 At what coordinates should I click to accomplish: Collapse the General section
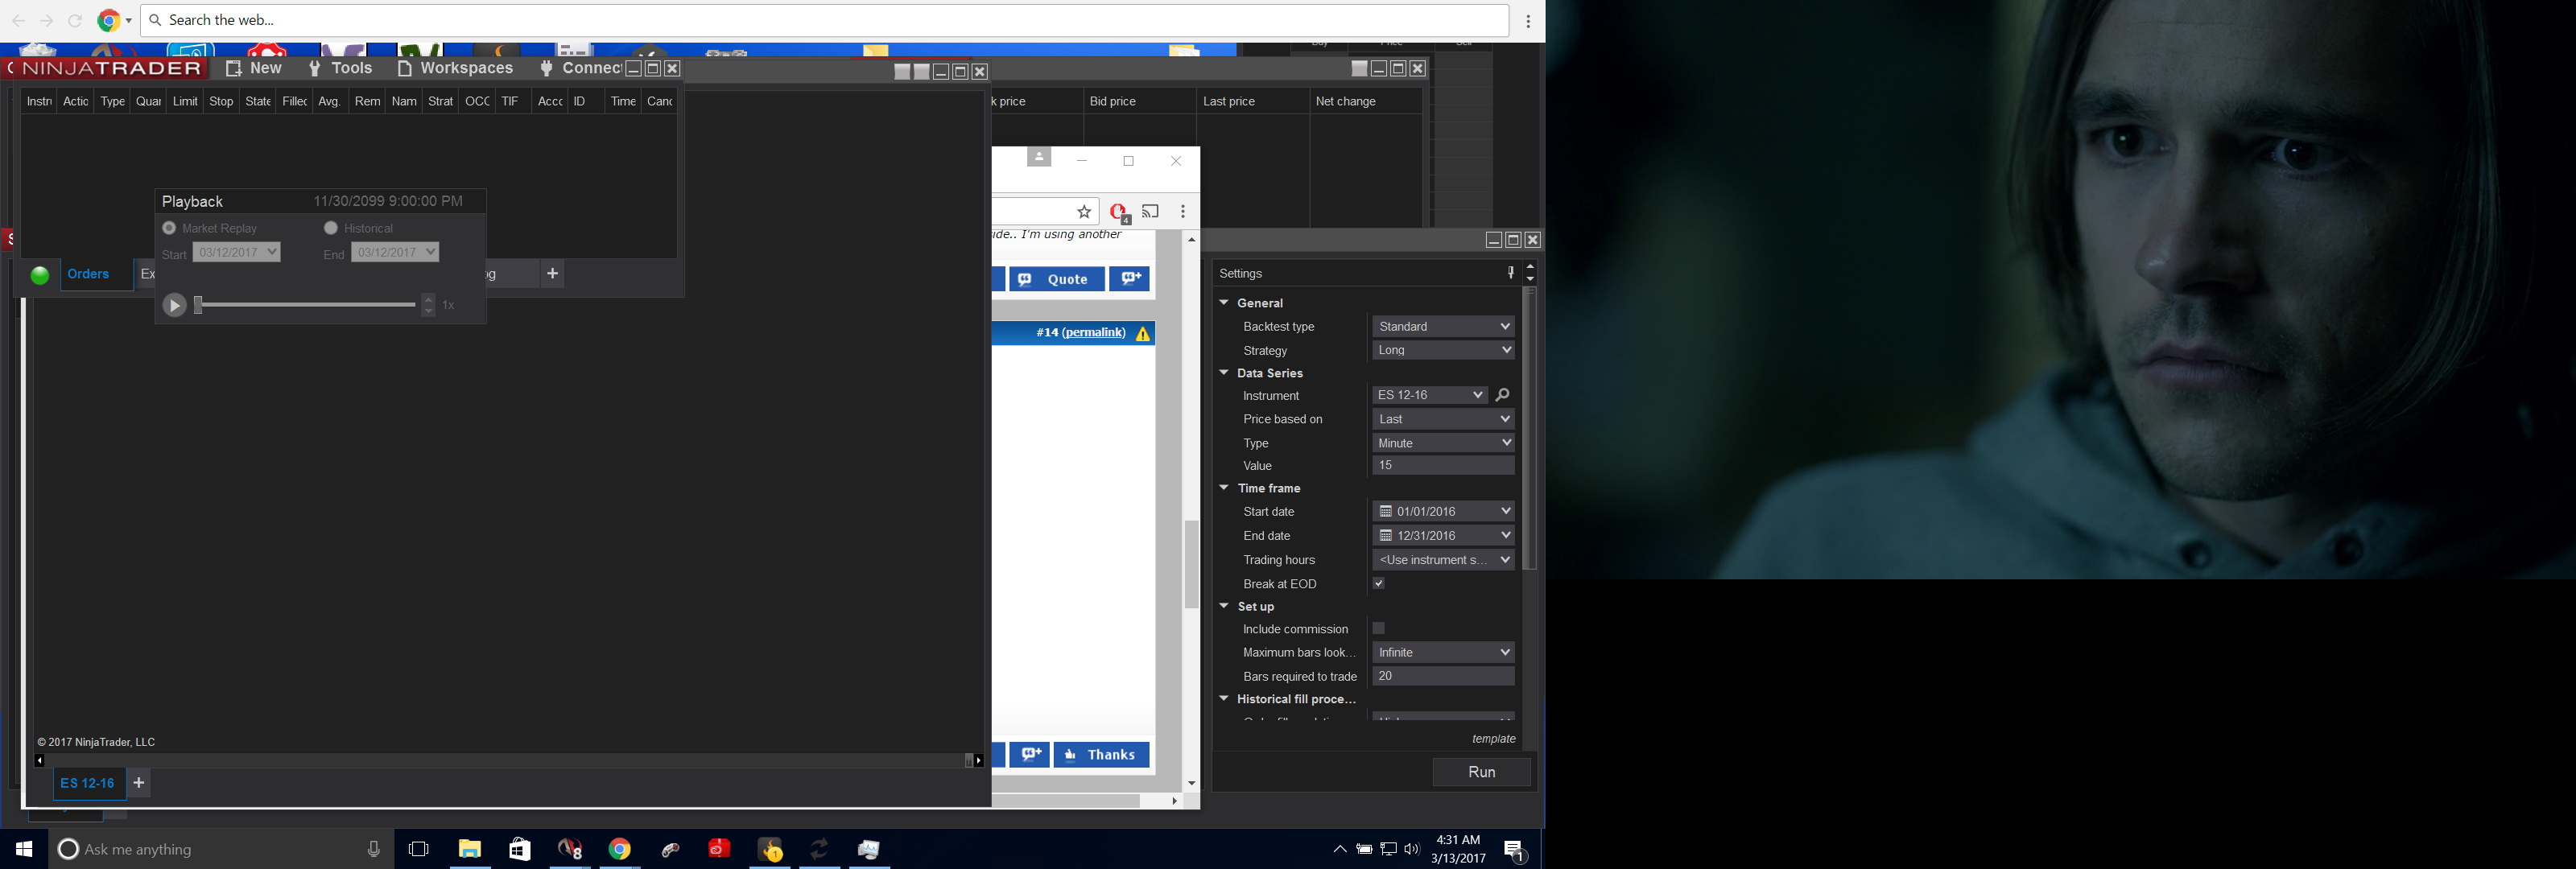tap(1223, 302)
